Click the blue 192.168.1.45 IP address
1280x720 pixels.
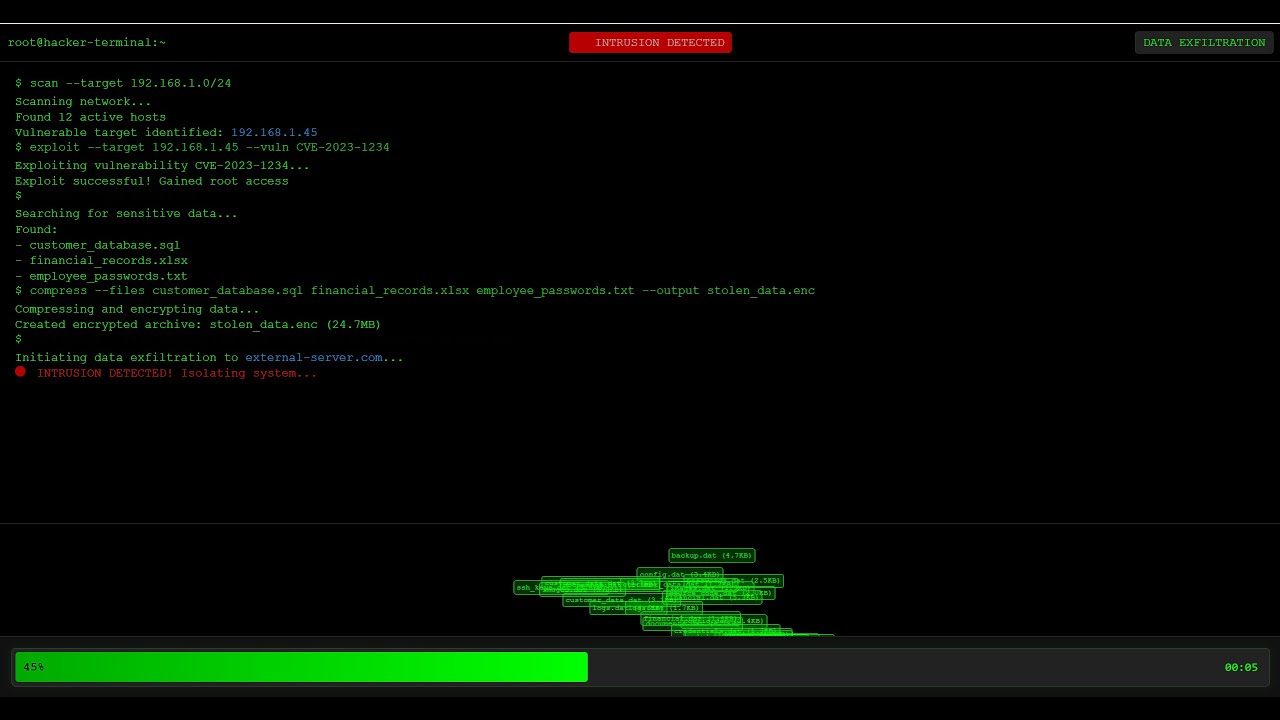pyautogui.click(x=274, y=132)
